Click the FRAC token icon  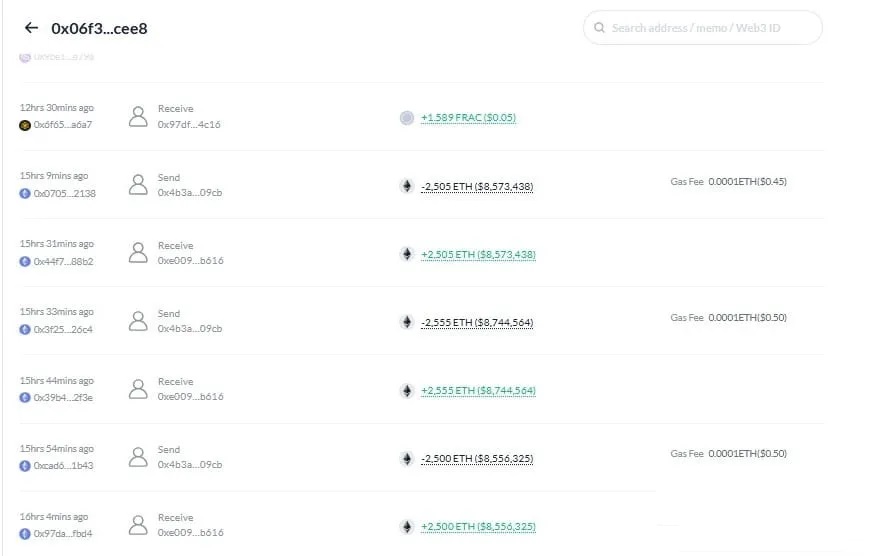pos(406,117)
